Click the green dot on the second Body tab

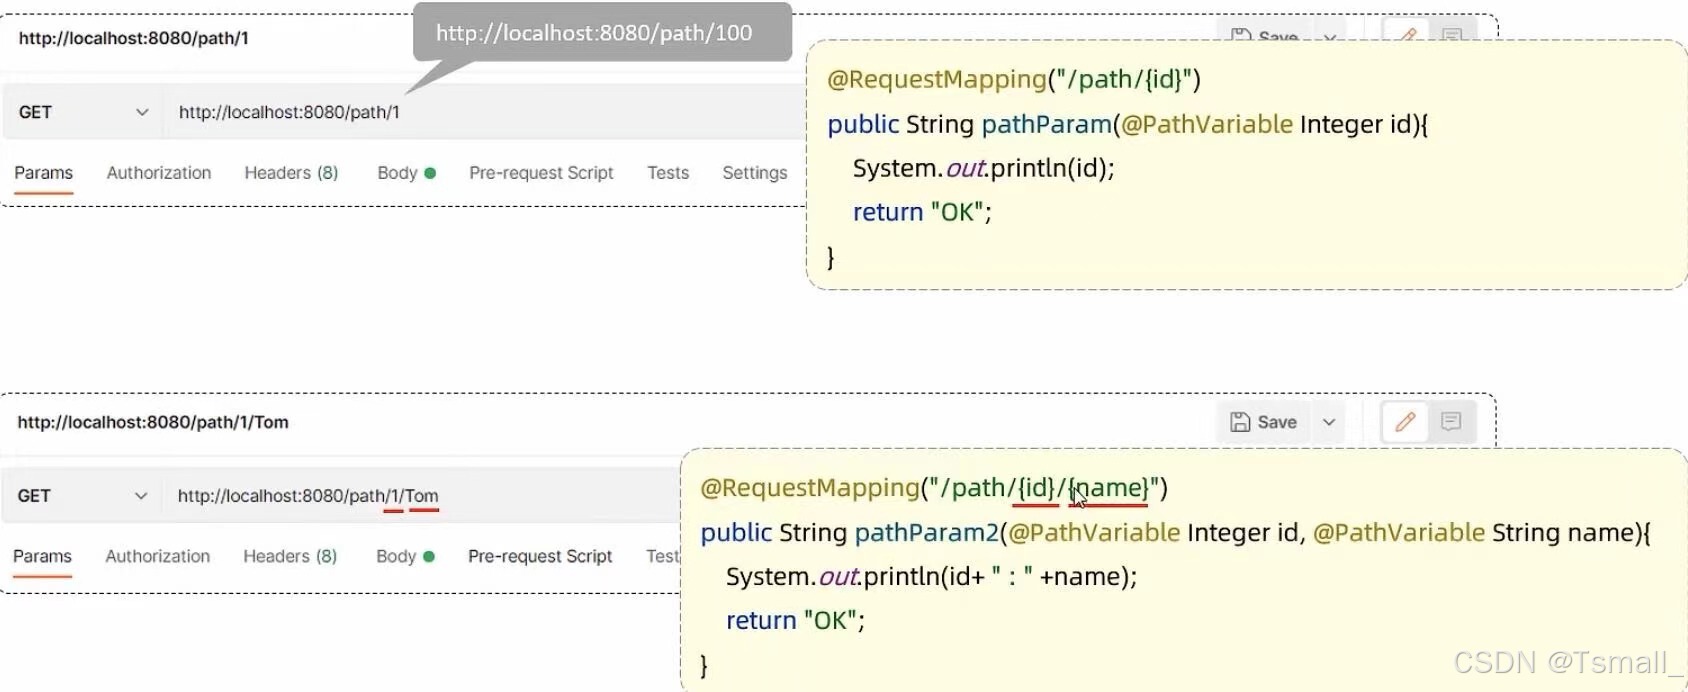click(431, 554)
